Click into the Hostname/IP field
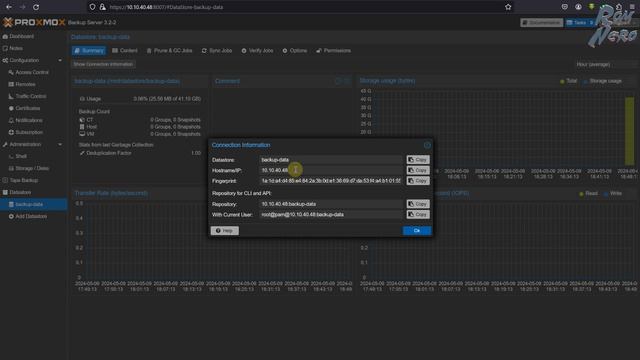 (331, 170)
